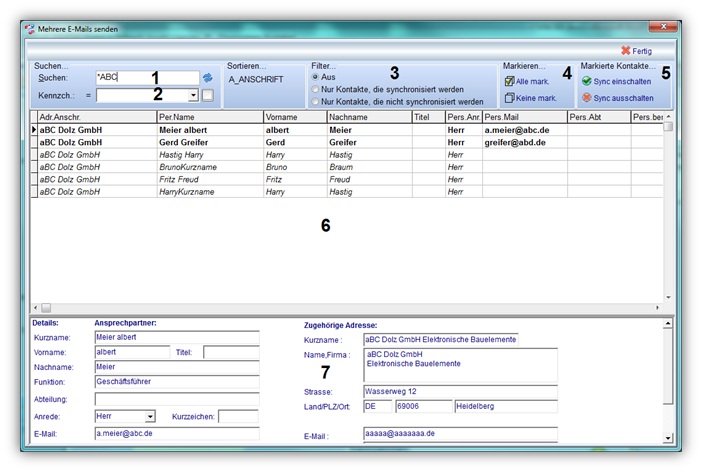Click the Land field DE
Screen dimensions: 702x472
pyautogui.click(x=377, y=406)
